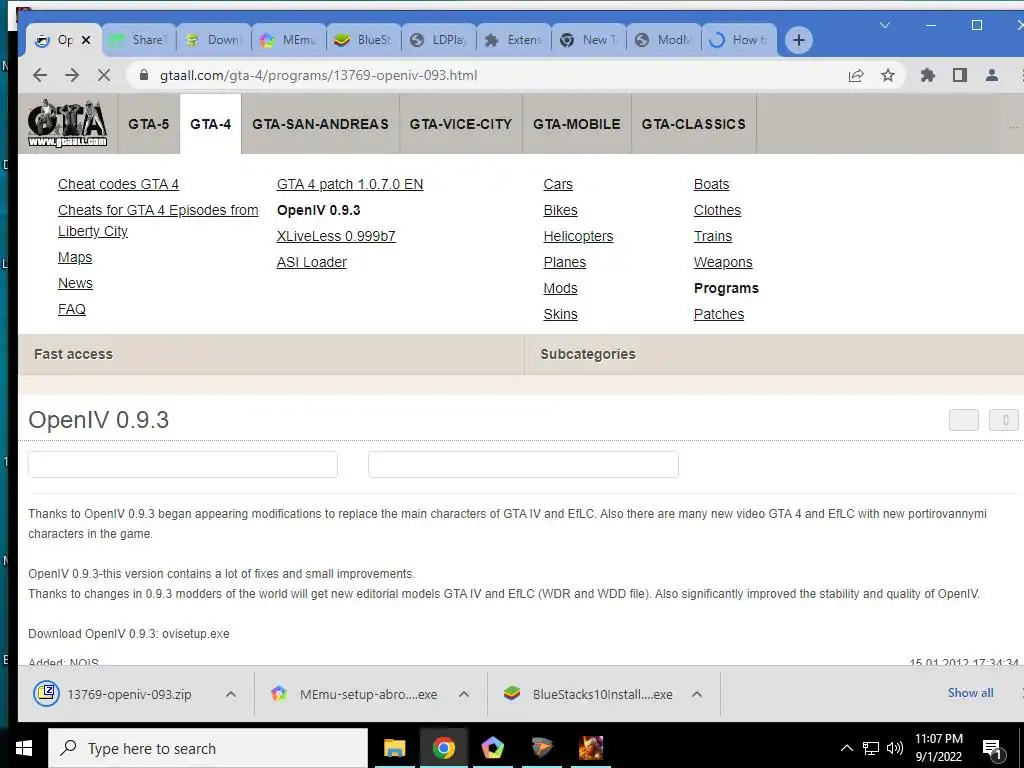Open the GTA-VICE-CITY section

[460, 124]
